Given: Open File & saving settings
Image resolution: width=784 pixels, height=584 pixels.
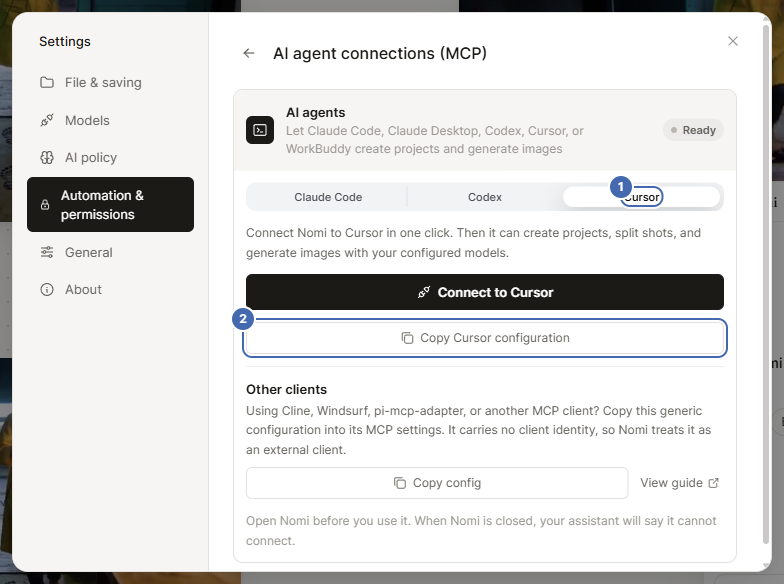Looking at the screenshot, I should (110, 82).
